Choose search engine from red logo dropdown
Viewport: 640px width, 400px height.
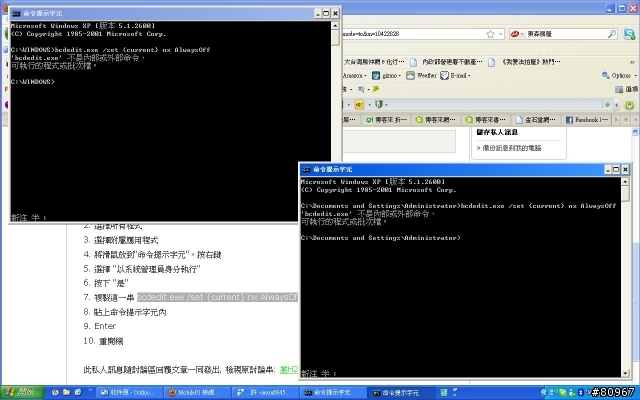pyautogui.click(x=517, y=34)
